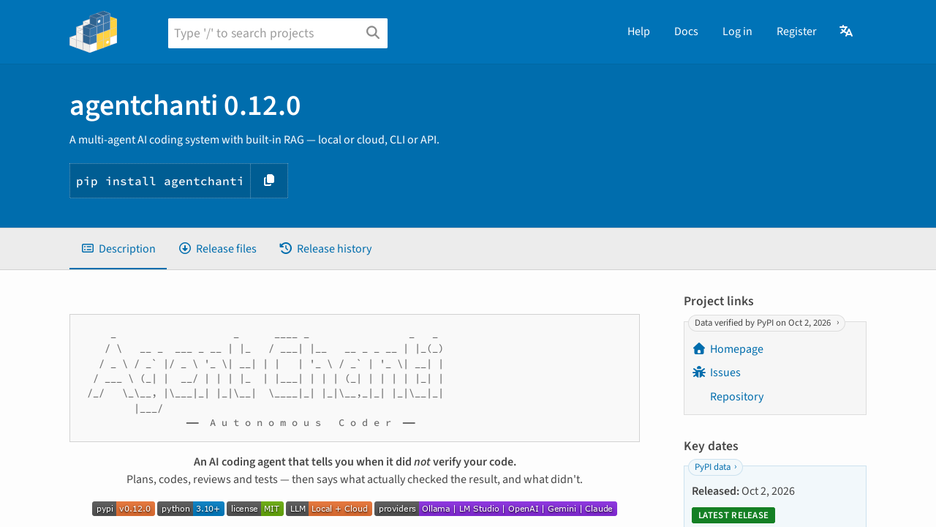Screen dimensions: 936x527
Task: Switch to the Release history tab
Action: (325, 249)
